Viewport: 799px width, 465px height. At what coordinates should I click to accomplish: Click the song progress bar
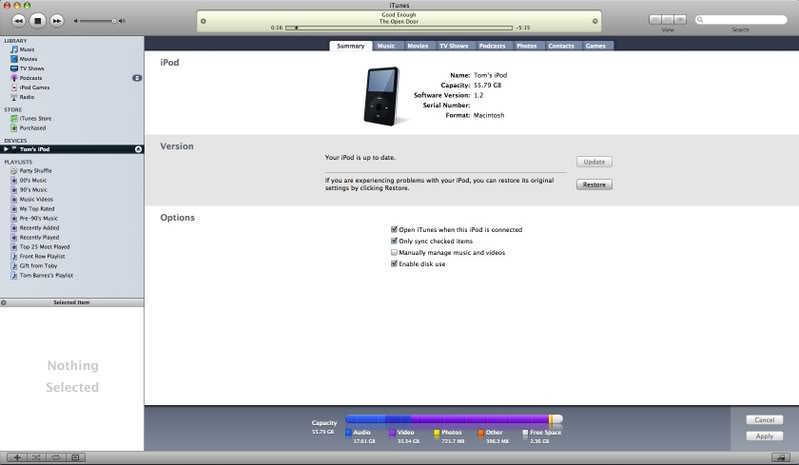pos(398,28)
